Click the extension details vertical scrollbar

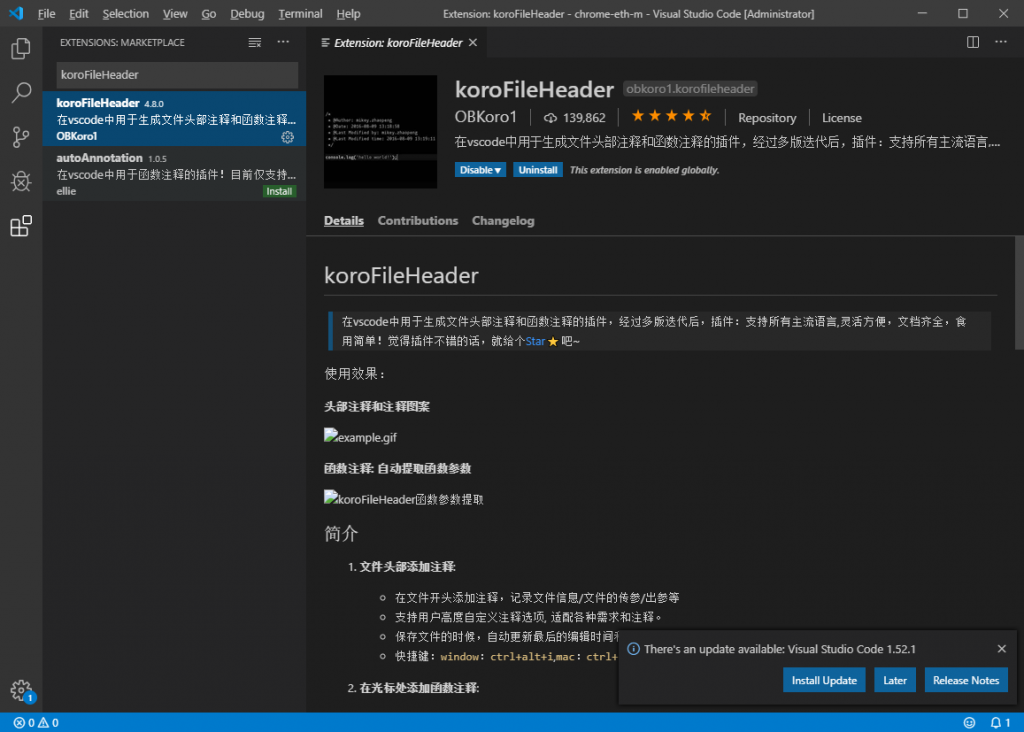pyautogui.click(x=1019, y=294)
